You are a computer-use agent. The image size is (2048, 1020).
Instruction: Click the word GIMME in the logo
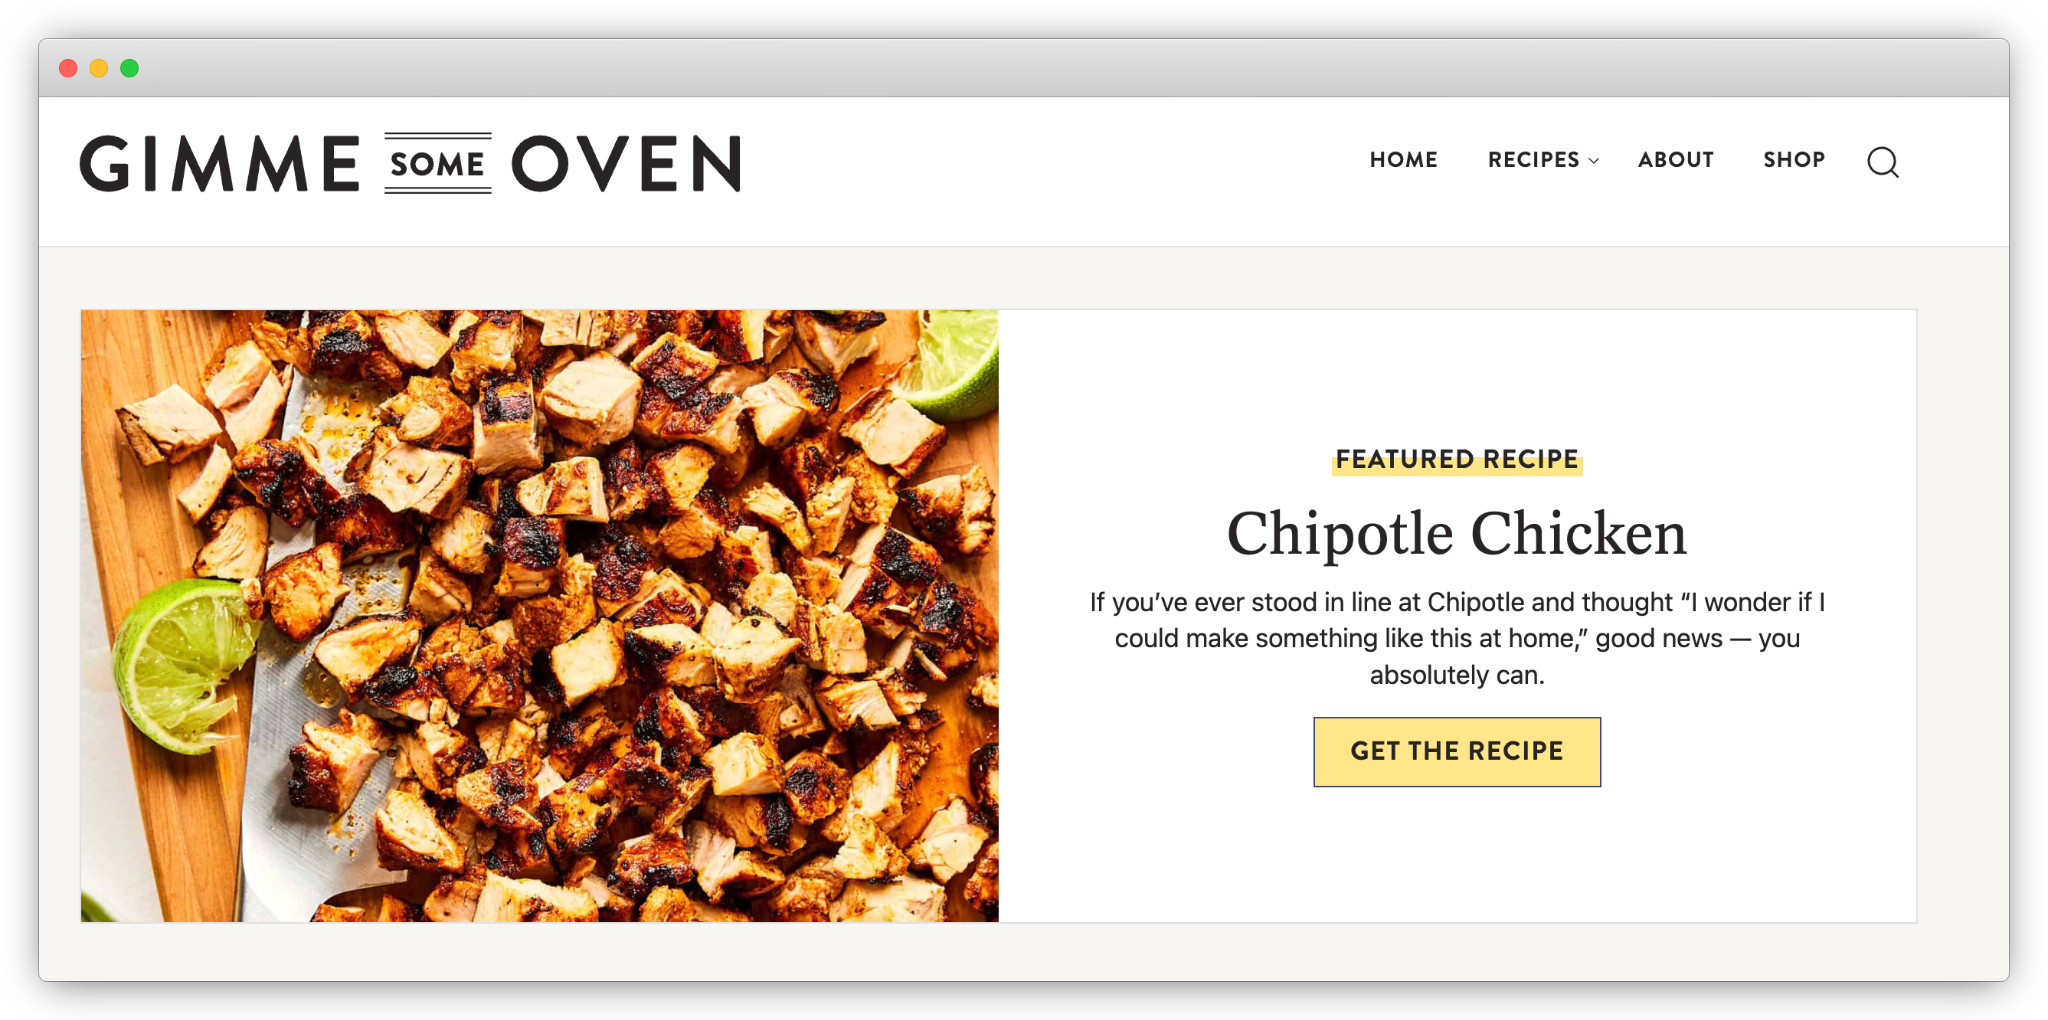coord(220,163)
